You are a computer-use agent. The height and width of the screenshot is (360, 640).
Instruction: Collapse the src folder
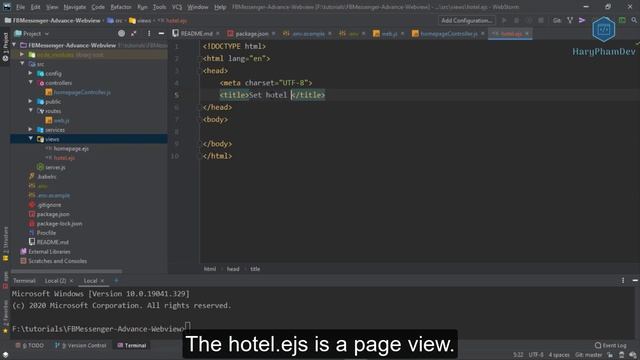[22, 64]
